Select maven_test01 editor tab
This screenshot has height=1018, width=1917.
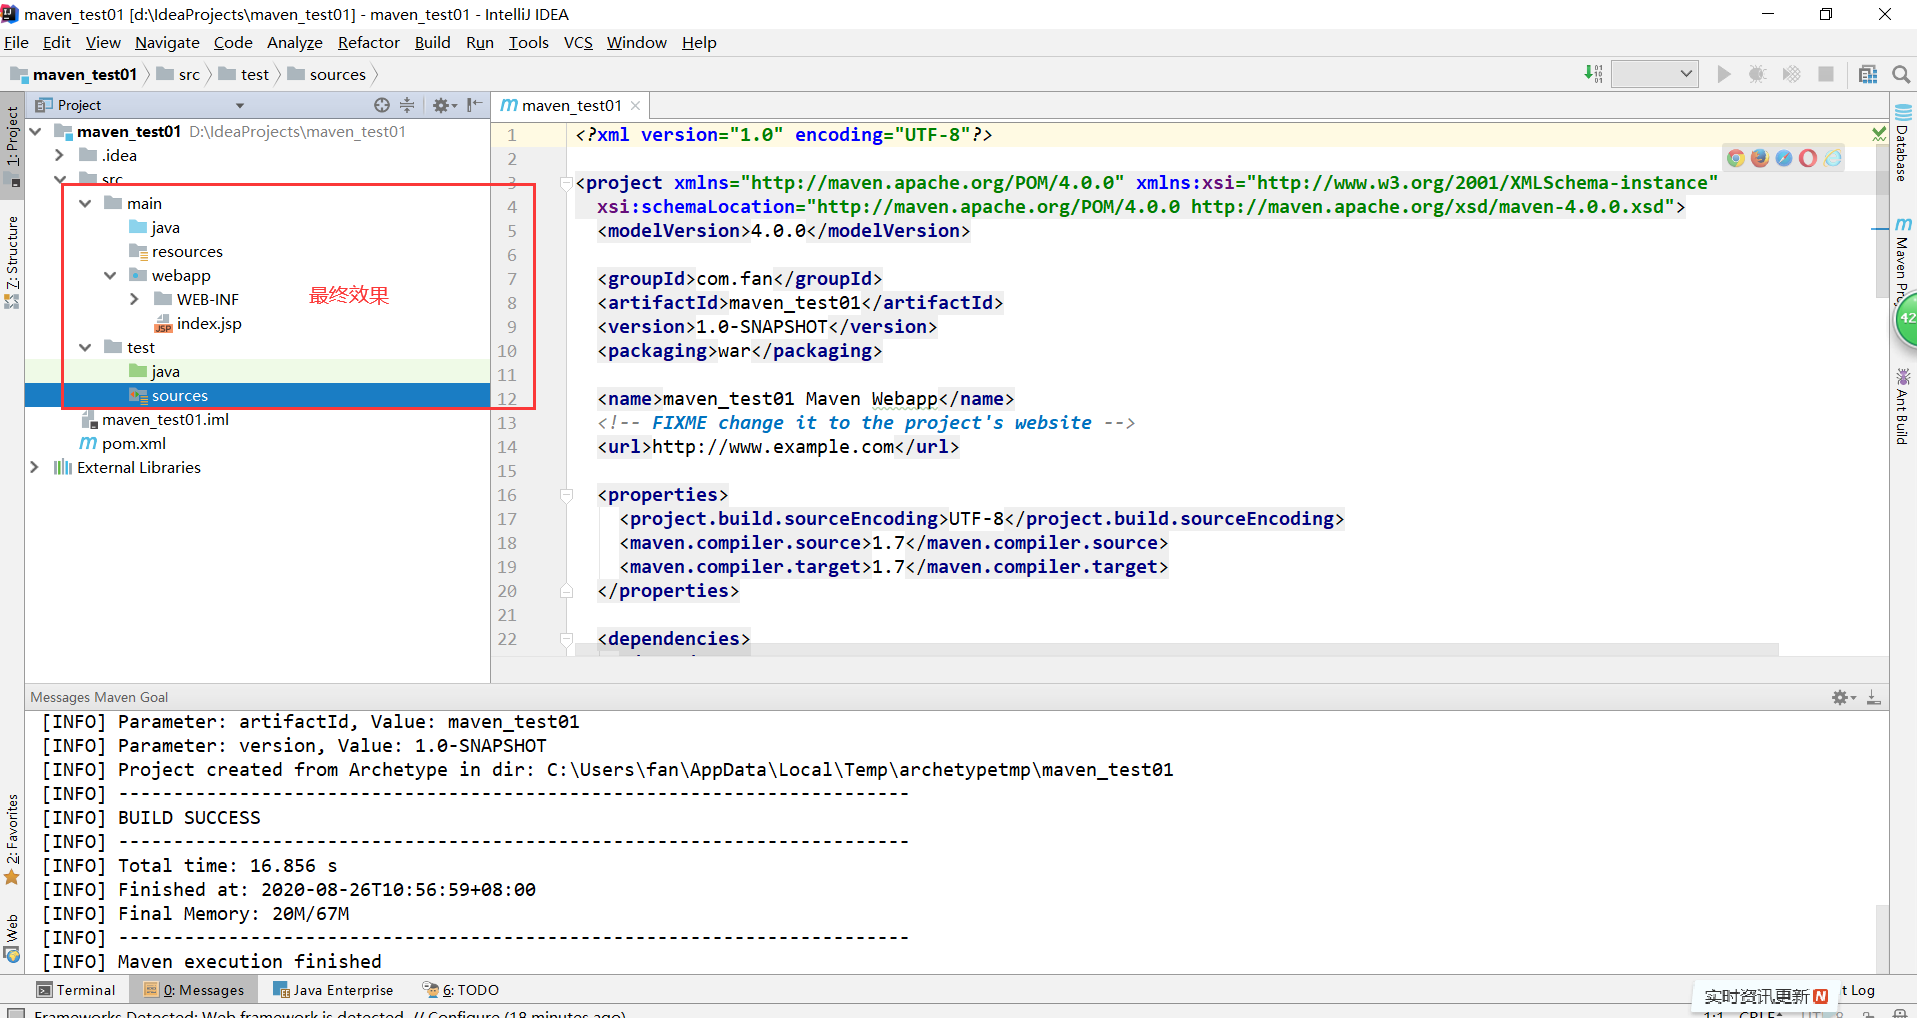(571, 105)
